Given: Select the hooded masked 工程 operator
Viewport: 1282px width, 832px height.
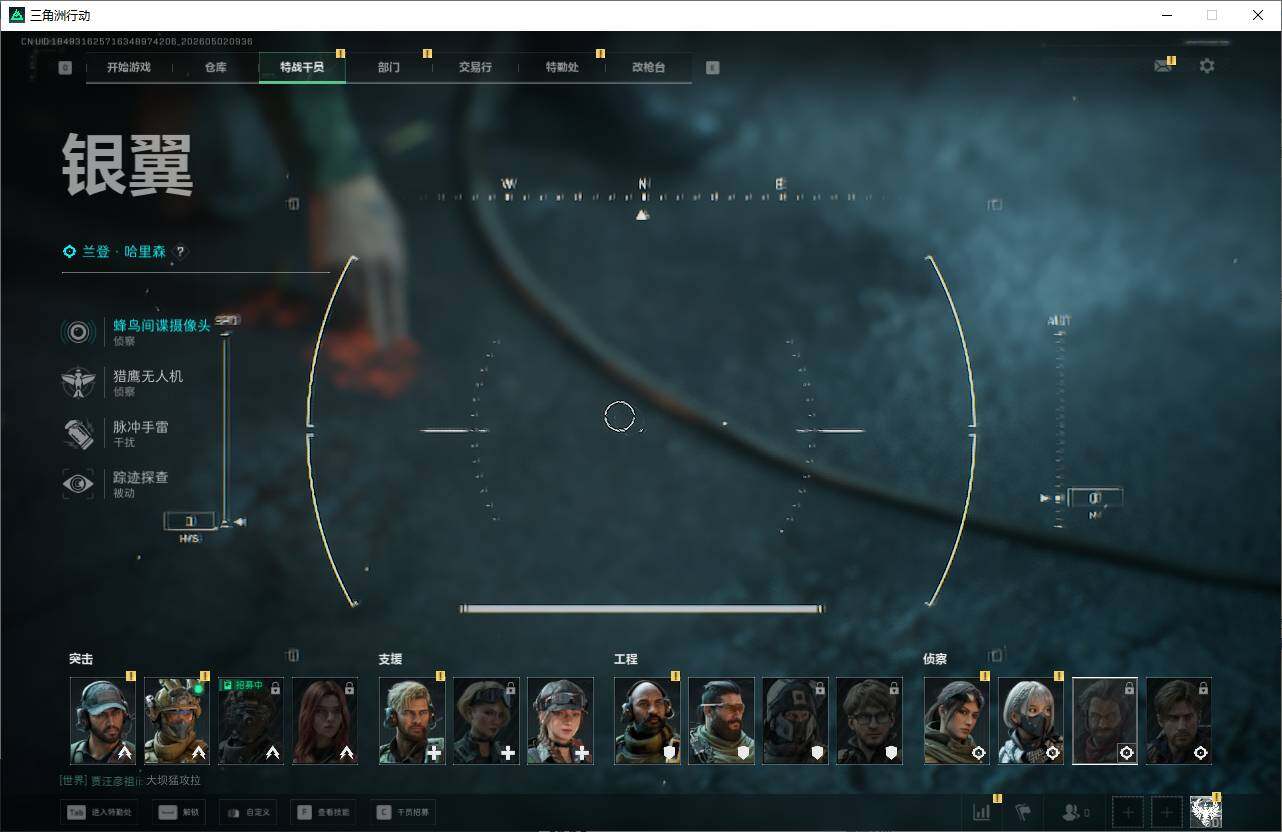Looking at the screenshot, I should pyautogui.click(x=795, y=721).
